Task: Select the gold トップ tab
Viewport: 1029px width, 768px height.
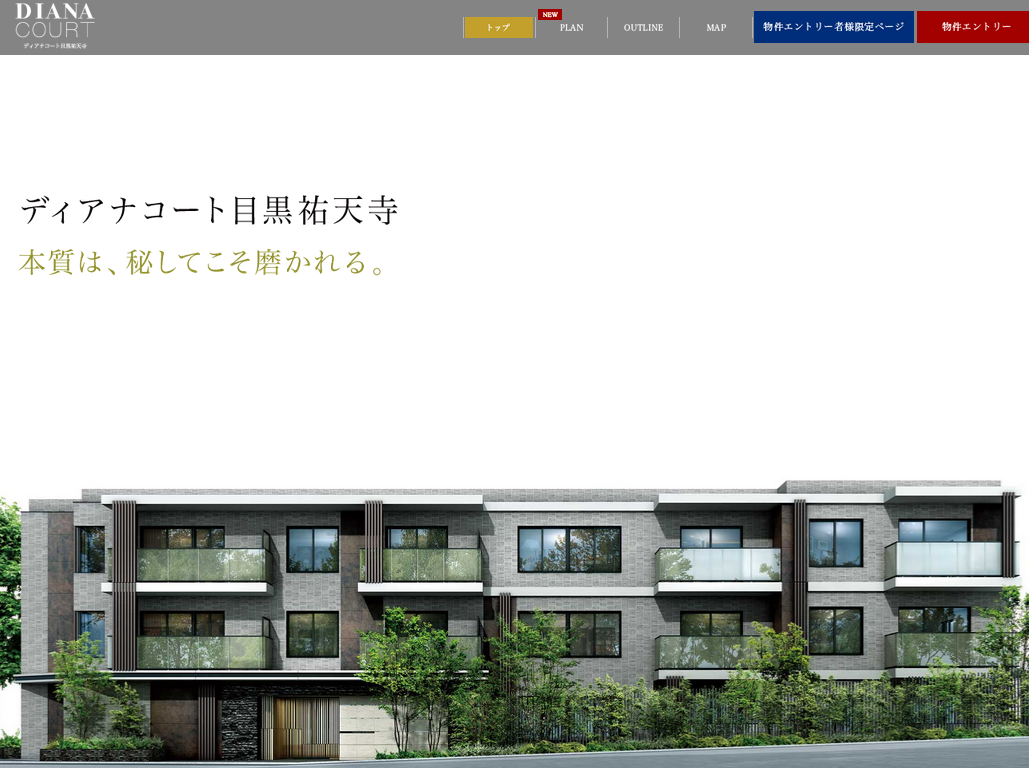Action: (x=499, y=28)
